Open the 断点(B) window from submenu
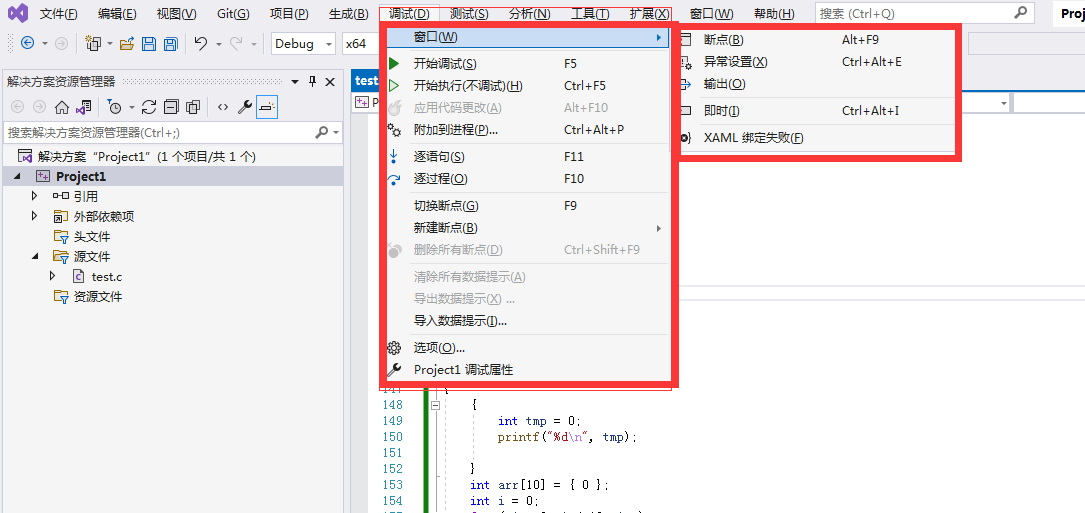 (x=817, y=40)
